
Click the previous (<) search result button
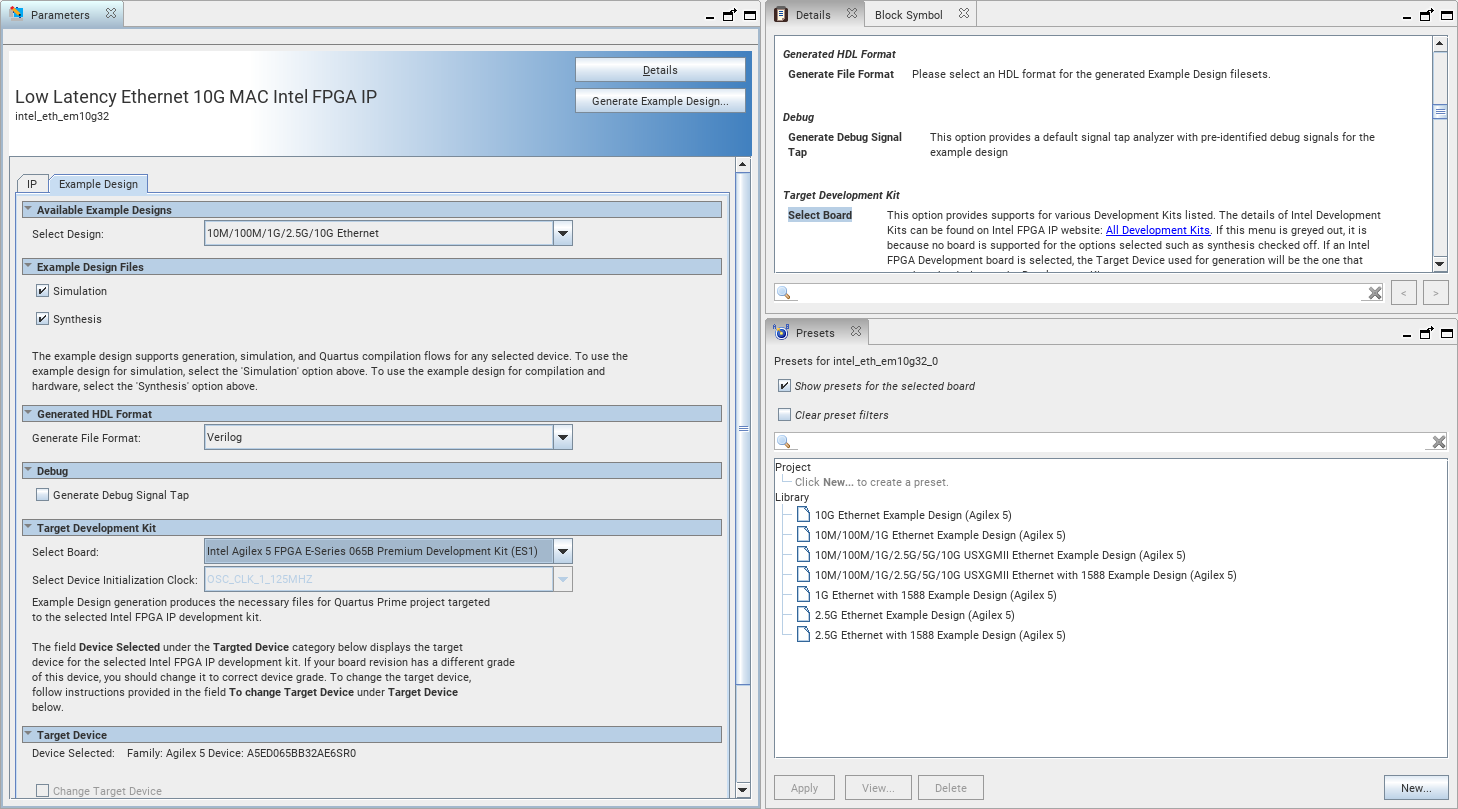[1404, 293]
